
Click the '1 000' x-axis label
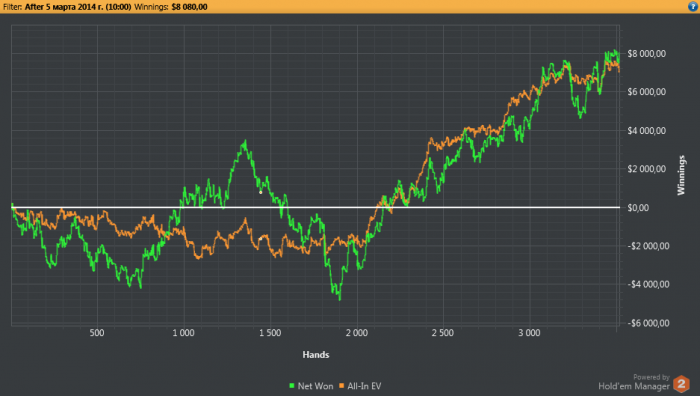tap(183, 333)
